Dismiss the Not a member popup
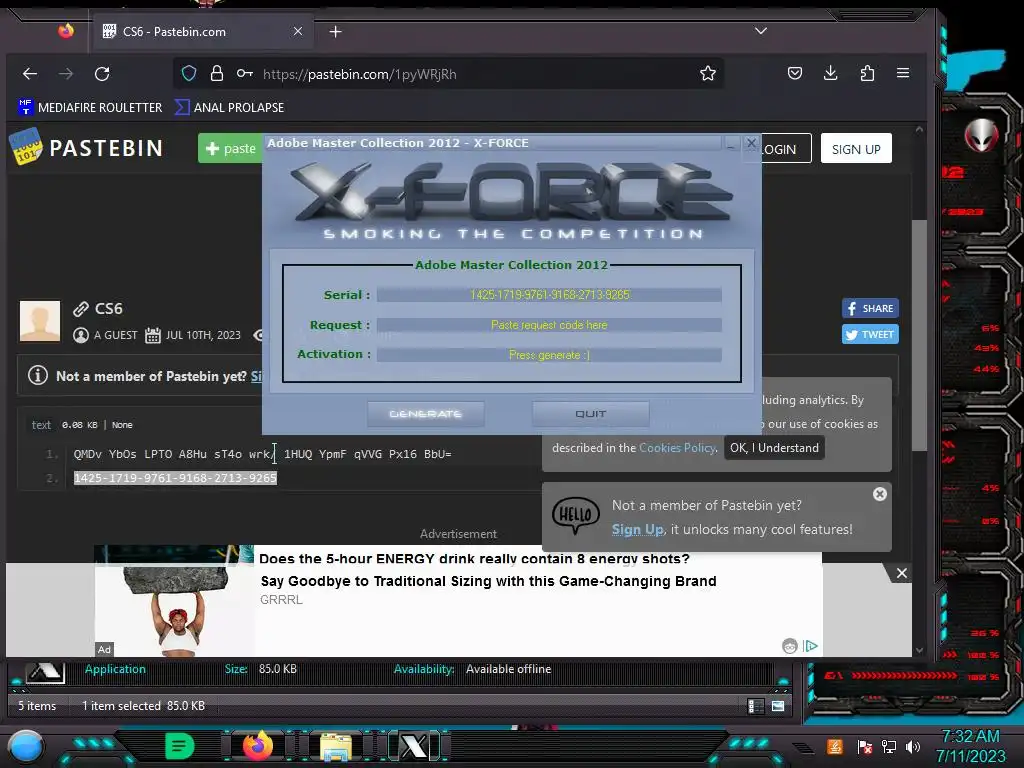 880,494
